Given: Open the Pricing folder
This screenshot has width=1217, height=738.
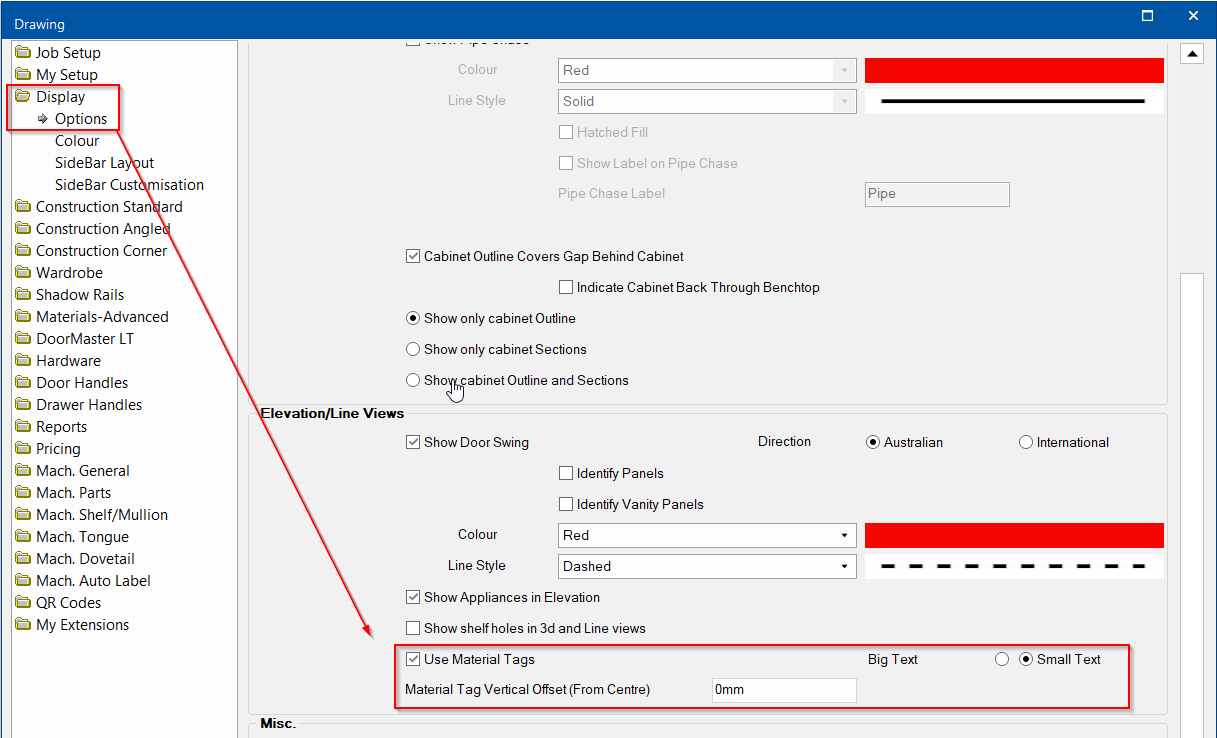Looking at the screenshot, I should point(48,449).
